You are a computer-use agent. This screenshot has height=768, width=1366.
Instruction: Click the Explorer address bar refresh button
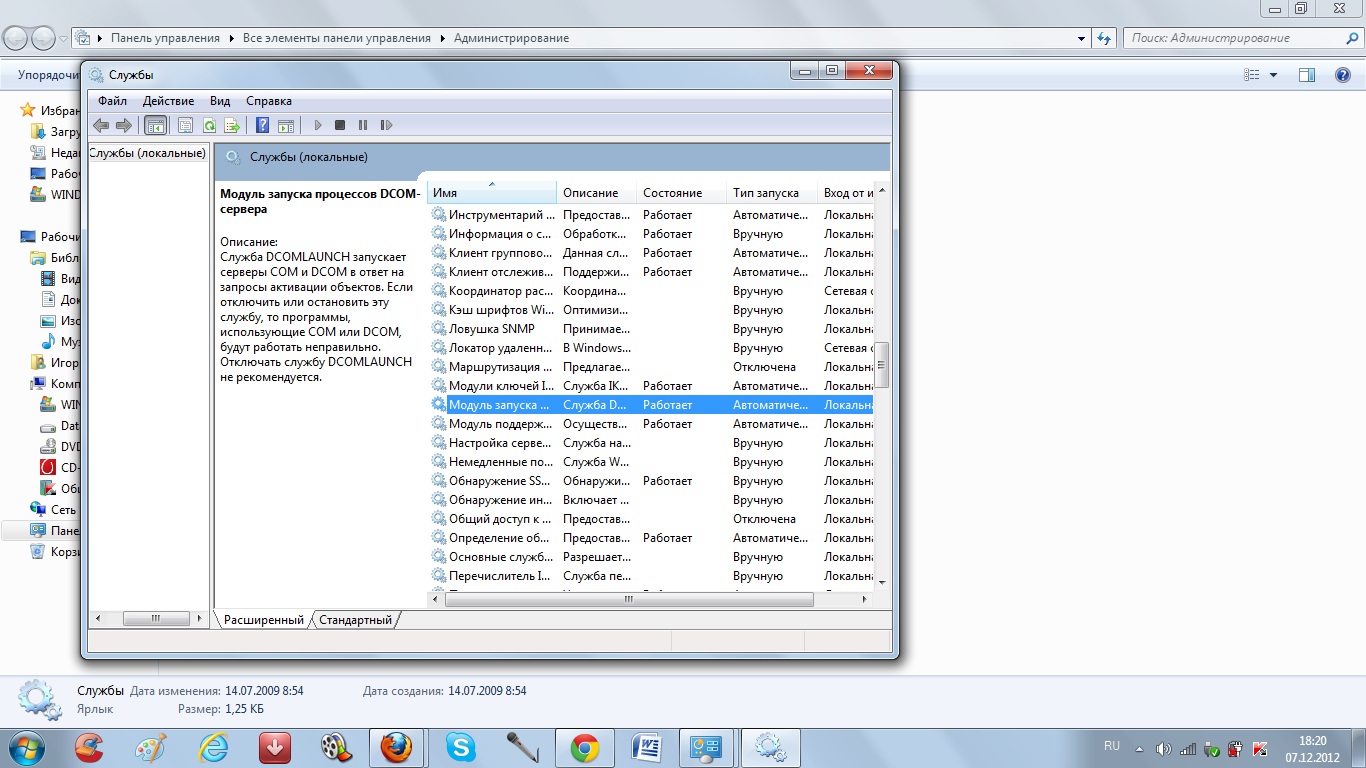pos(1104,38)
